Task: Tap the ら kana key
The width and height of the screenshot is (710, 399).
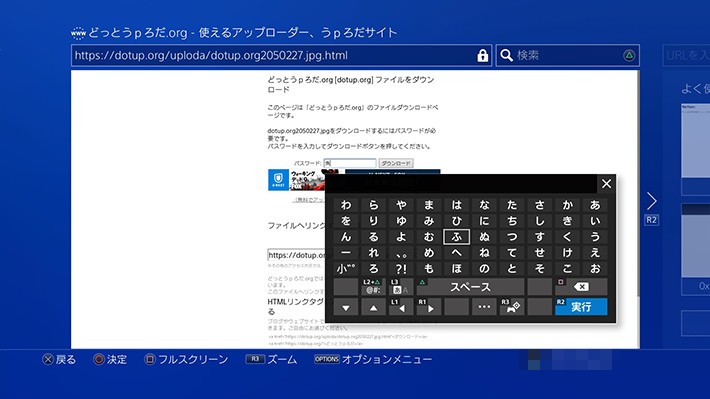Action: click(374, 205)
